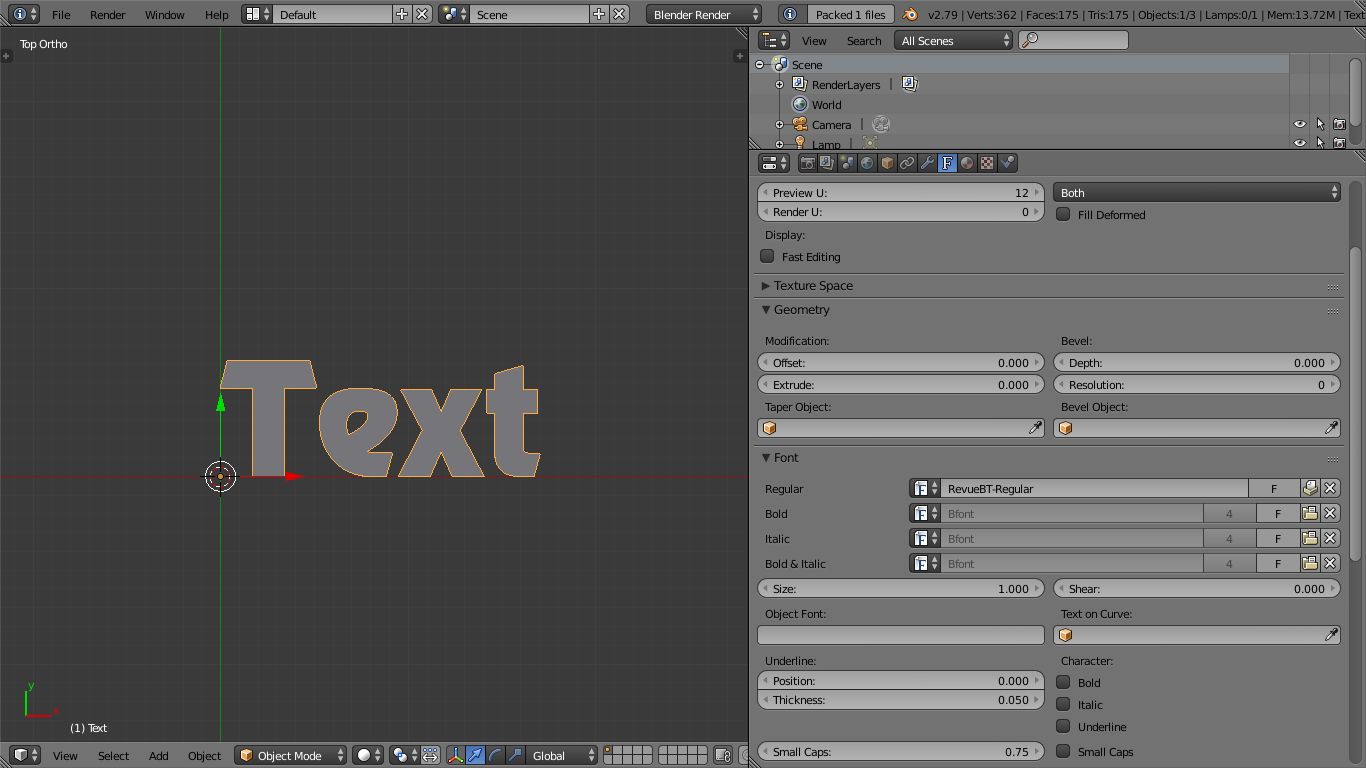
Task: Open the Material properties tab (sphere icon)
Action: pos(968,163)
